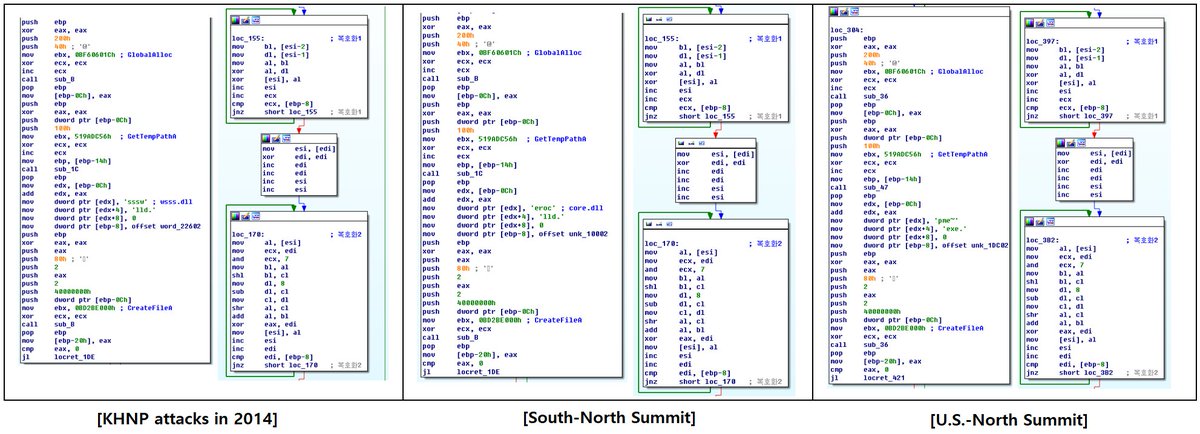Click "short loc_155" in South-North panel

tap(707, 116)
